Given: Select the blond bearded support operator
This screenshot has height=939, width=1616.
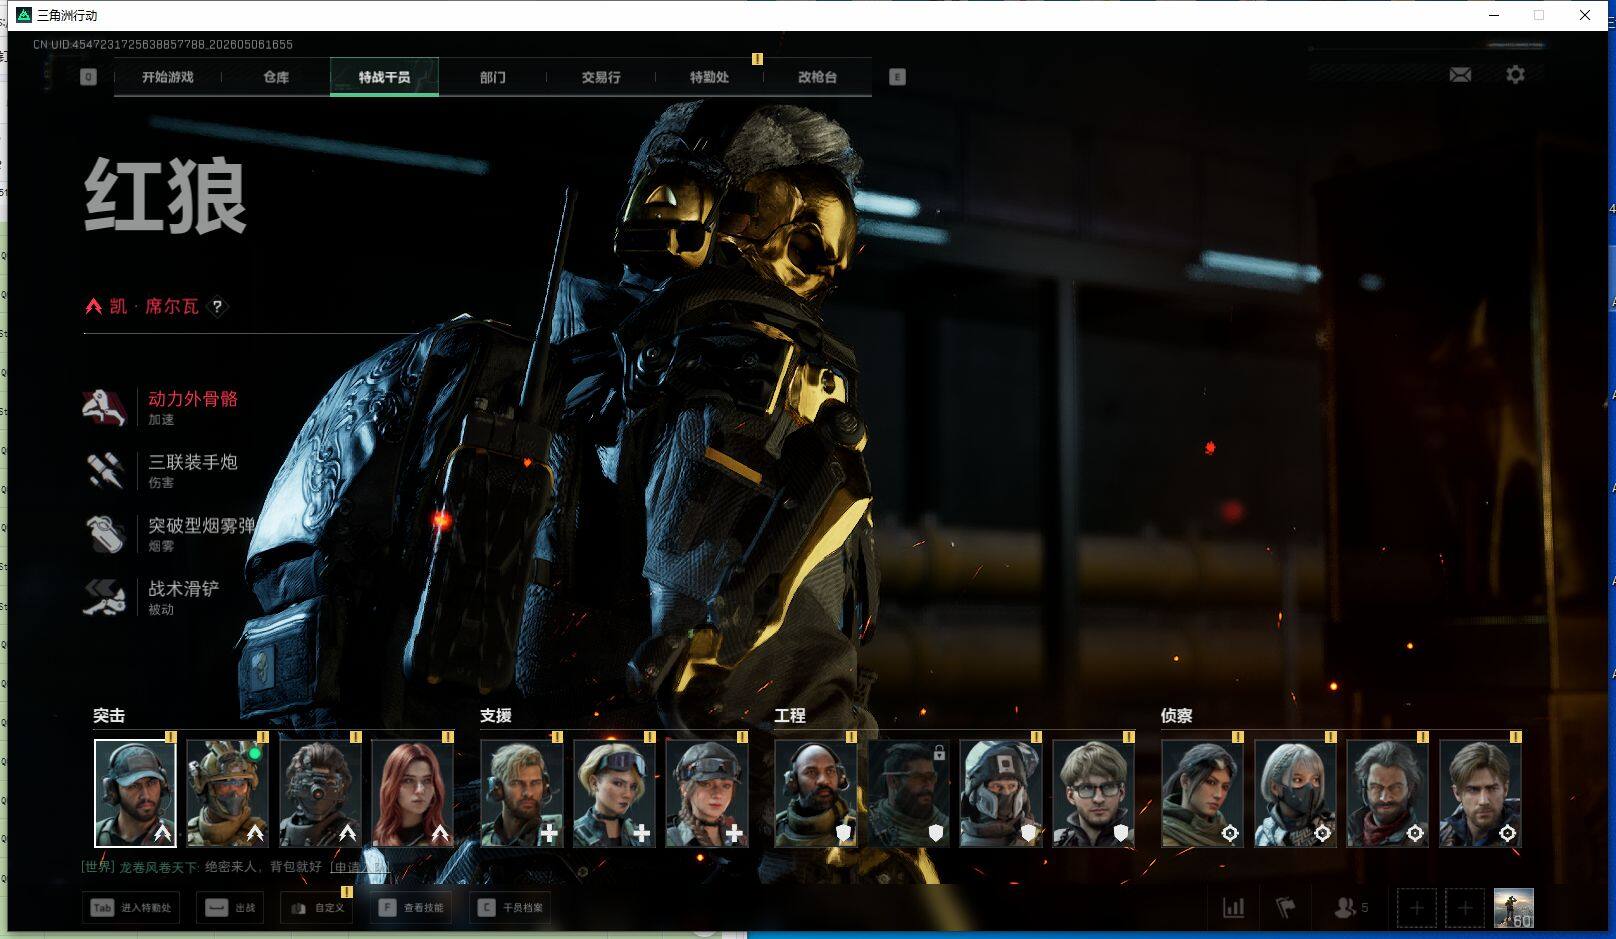Looking at the screenshot, I should [521, 793].
